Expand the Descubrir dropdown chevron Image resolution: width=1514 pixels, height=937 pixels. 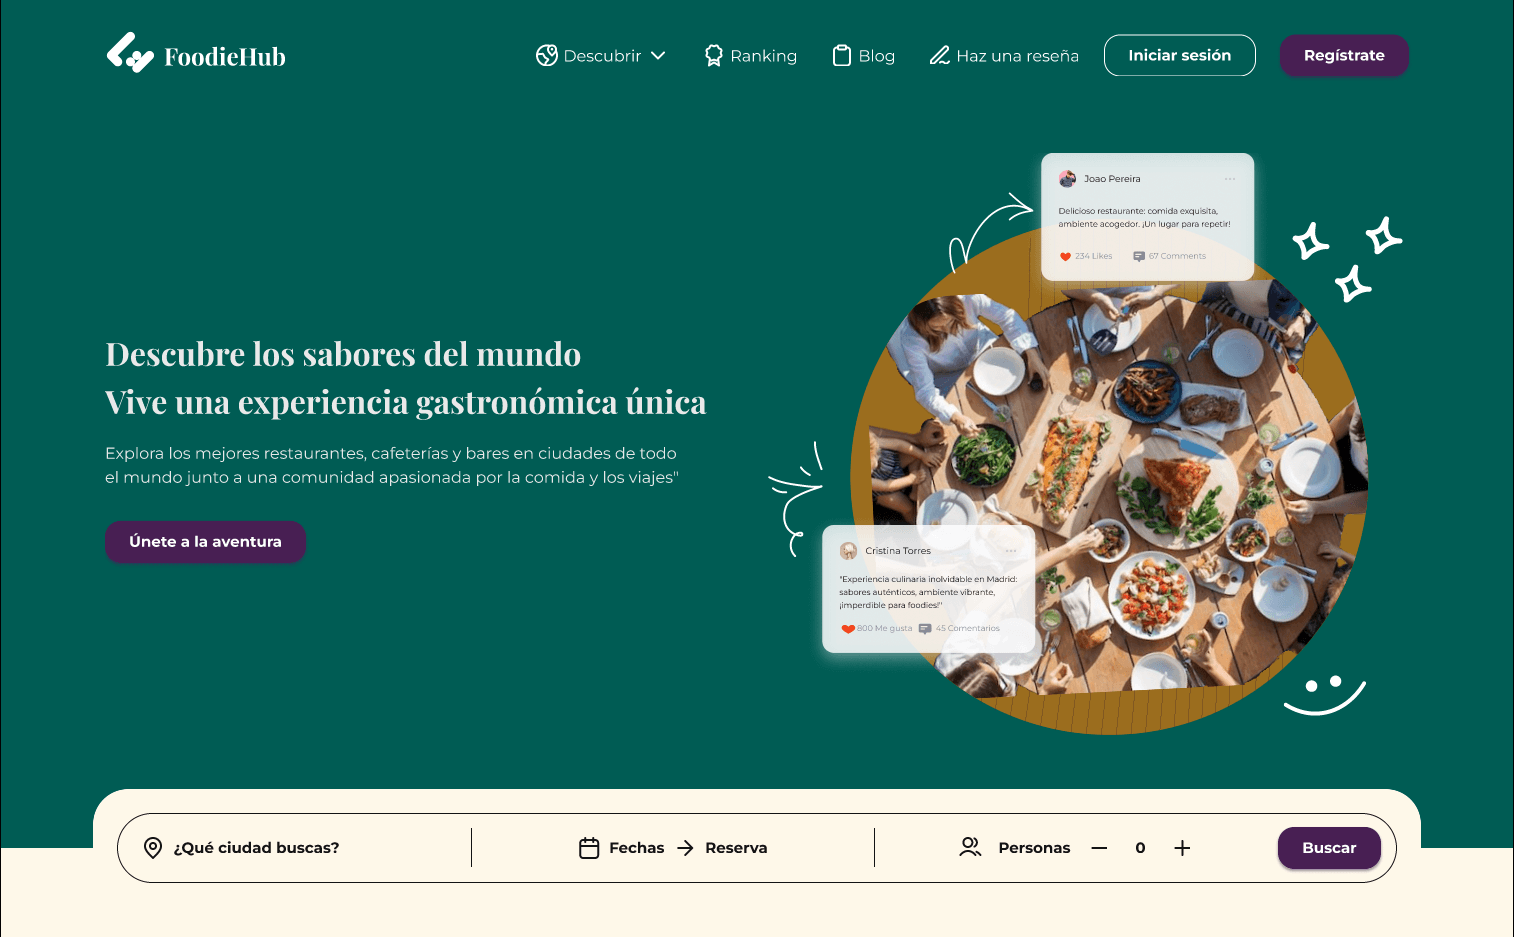[658, 56]
